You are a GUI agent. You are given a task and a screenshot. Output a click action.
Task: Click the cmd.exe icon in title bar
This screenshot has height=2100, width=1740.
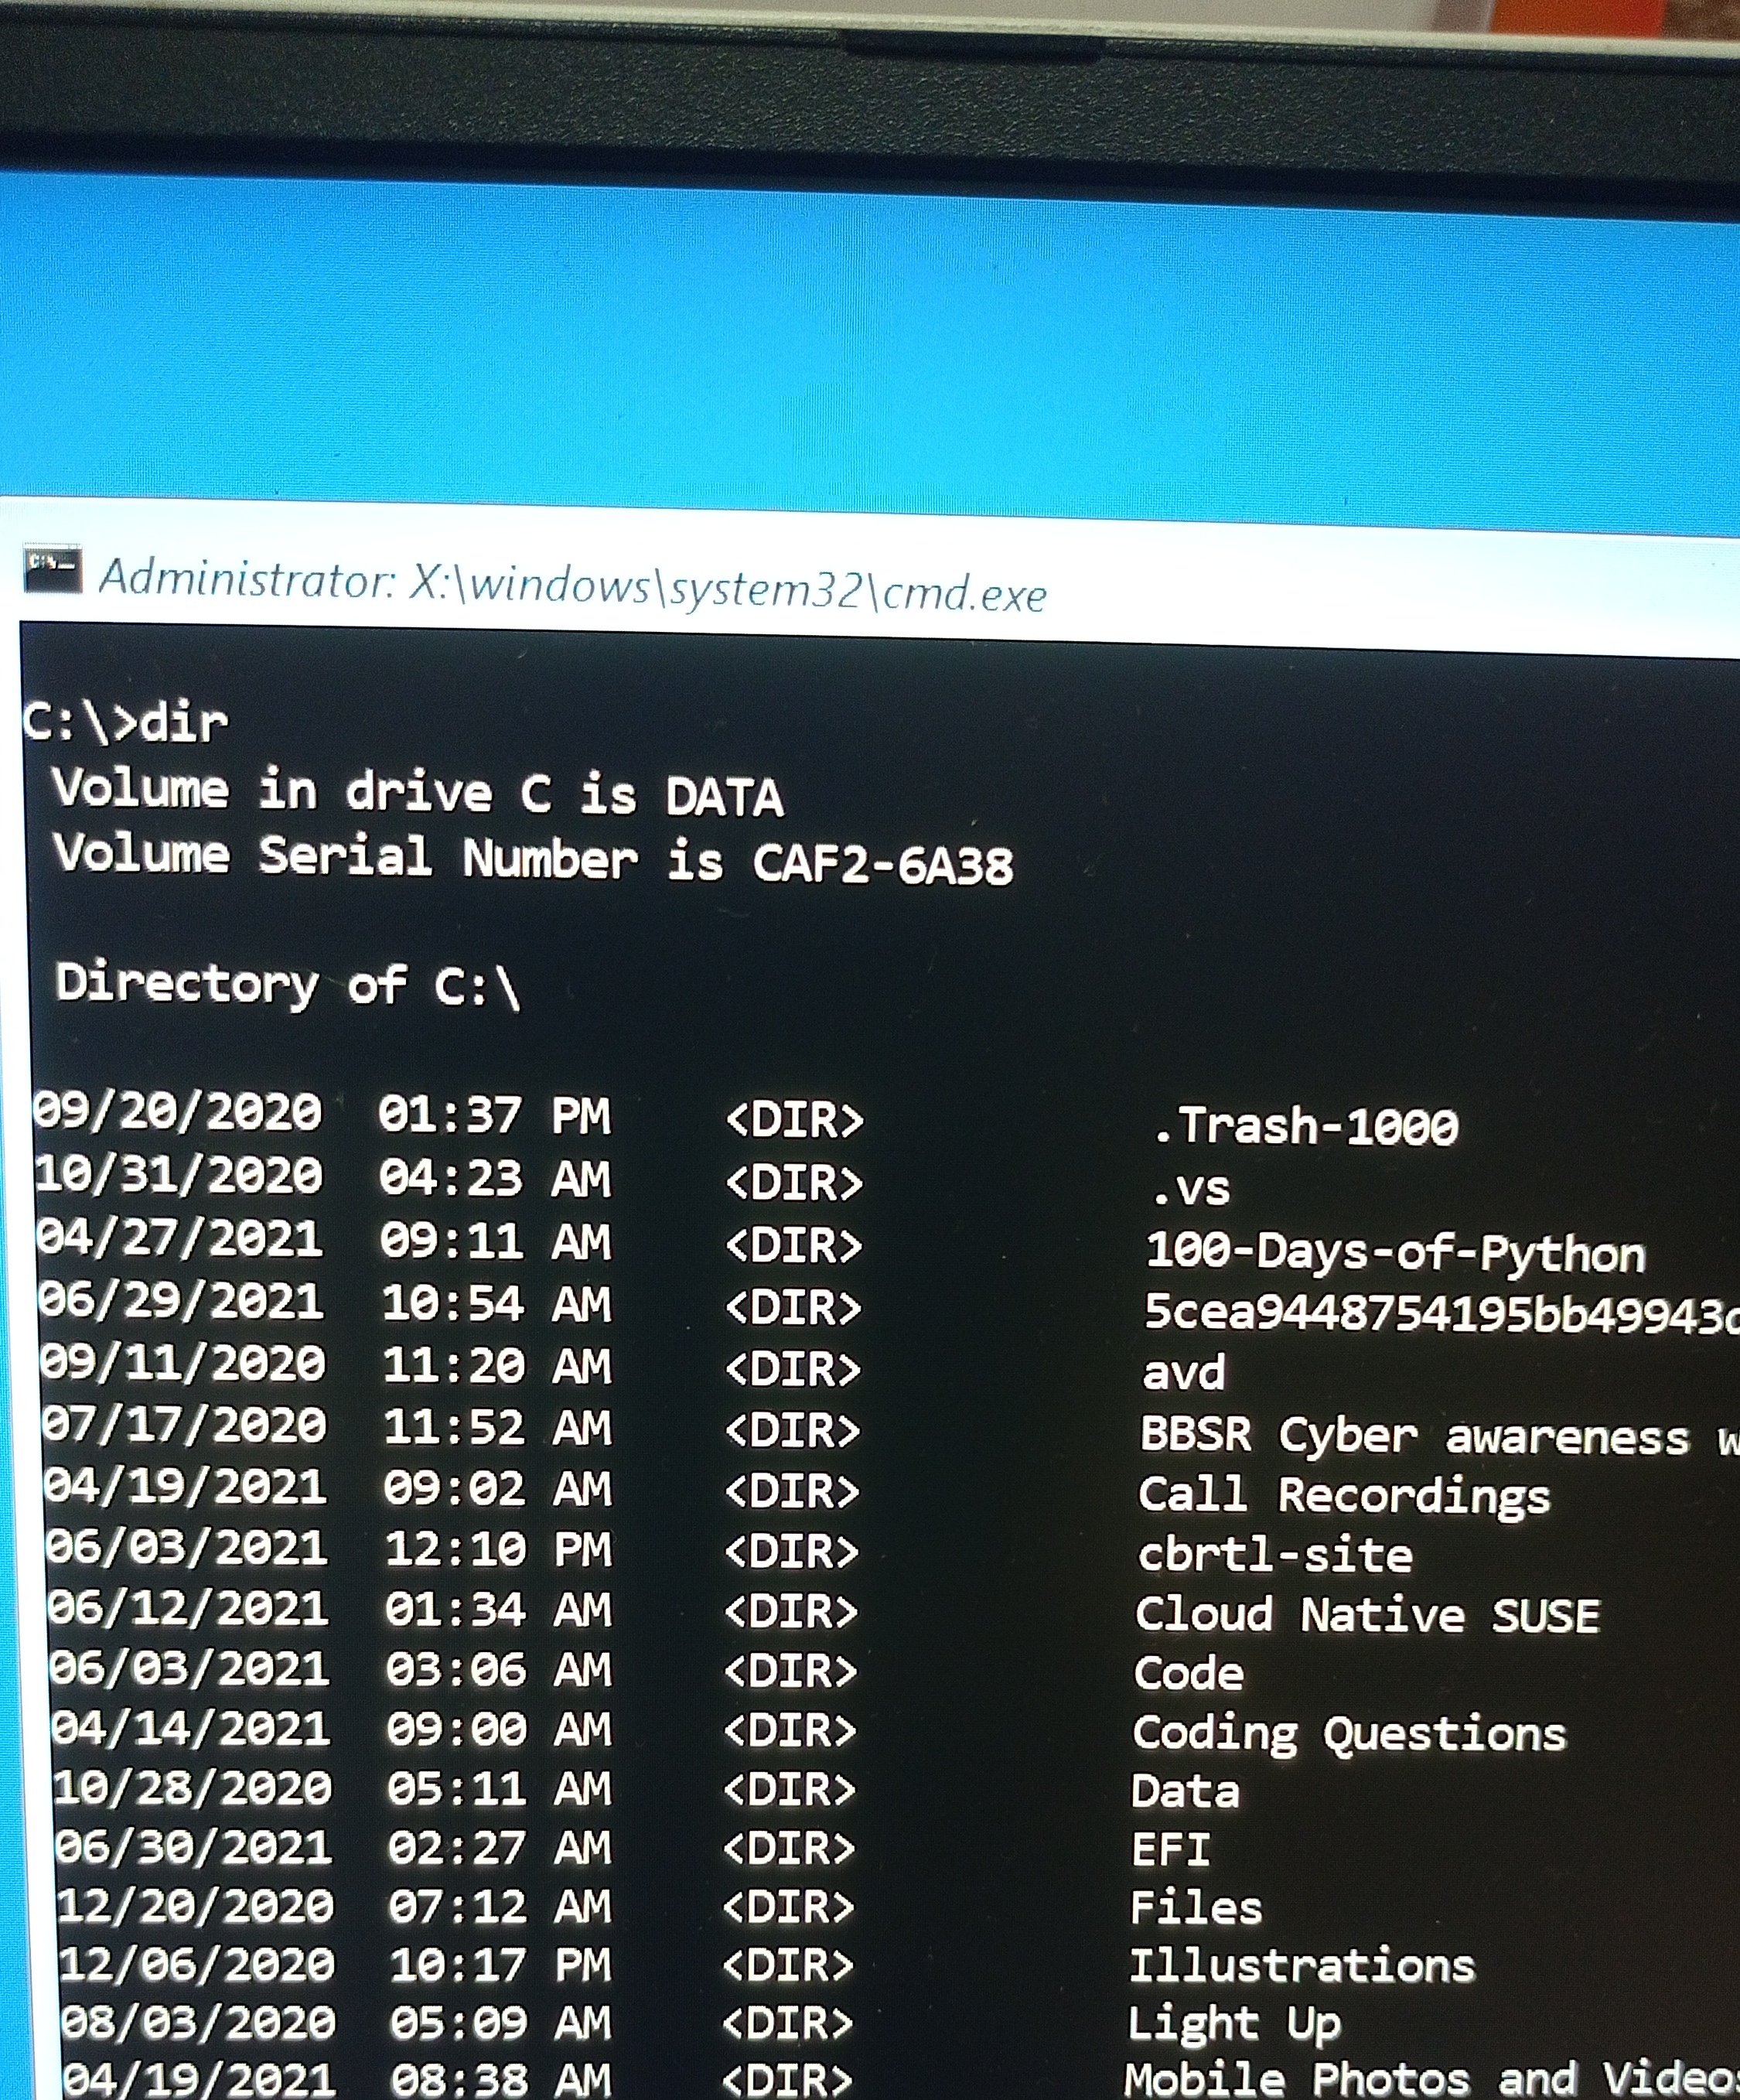52,570
